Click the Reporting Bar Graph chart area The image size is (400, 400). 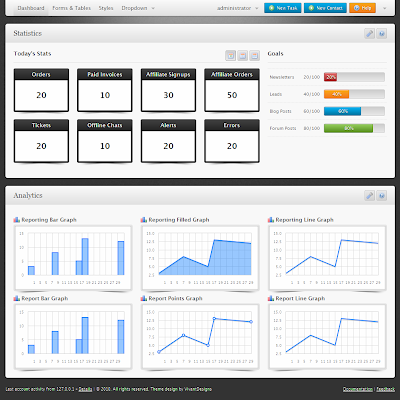click(73, 258)
